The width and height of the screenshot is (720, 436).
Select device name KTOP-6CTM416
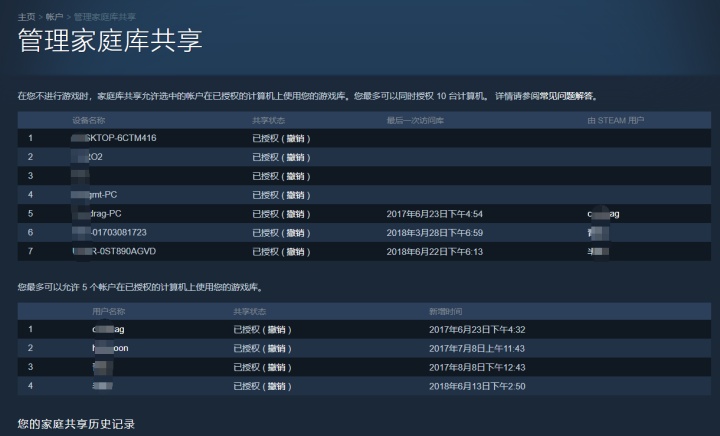114,138
